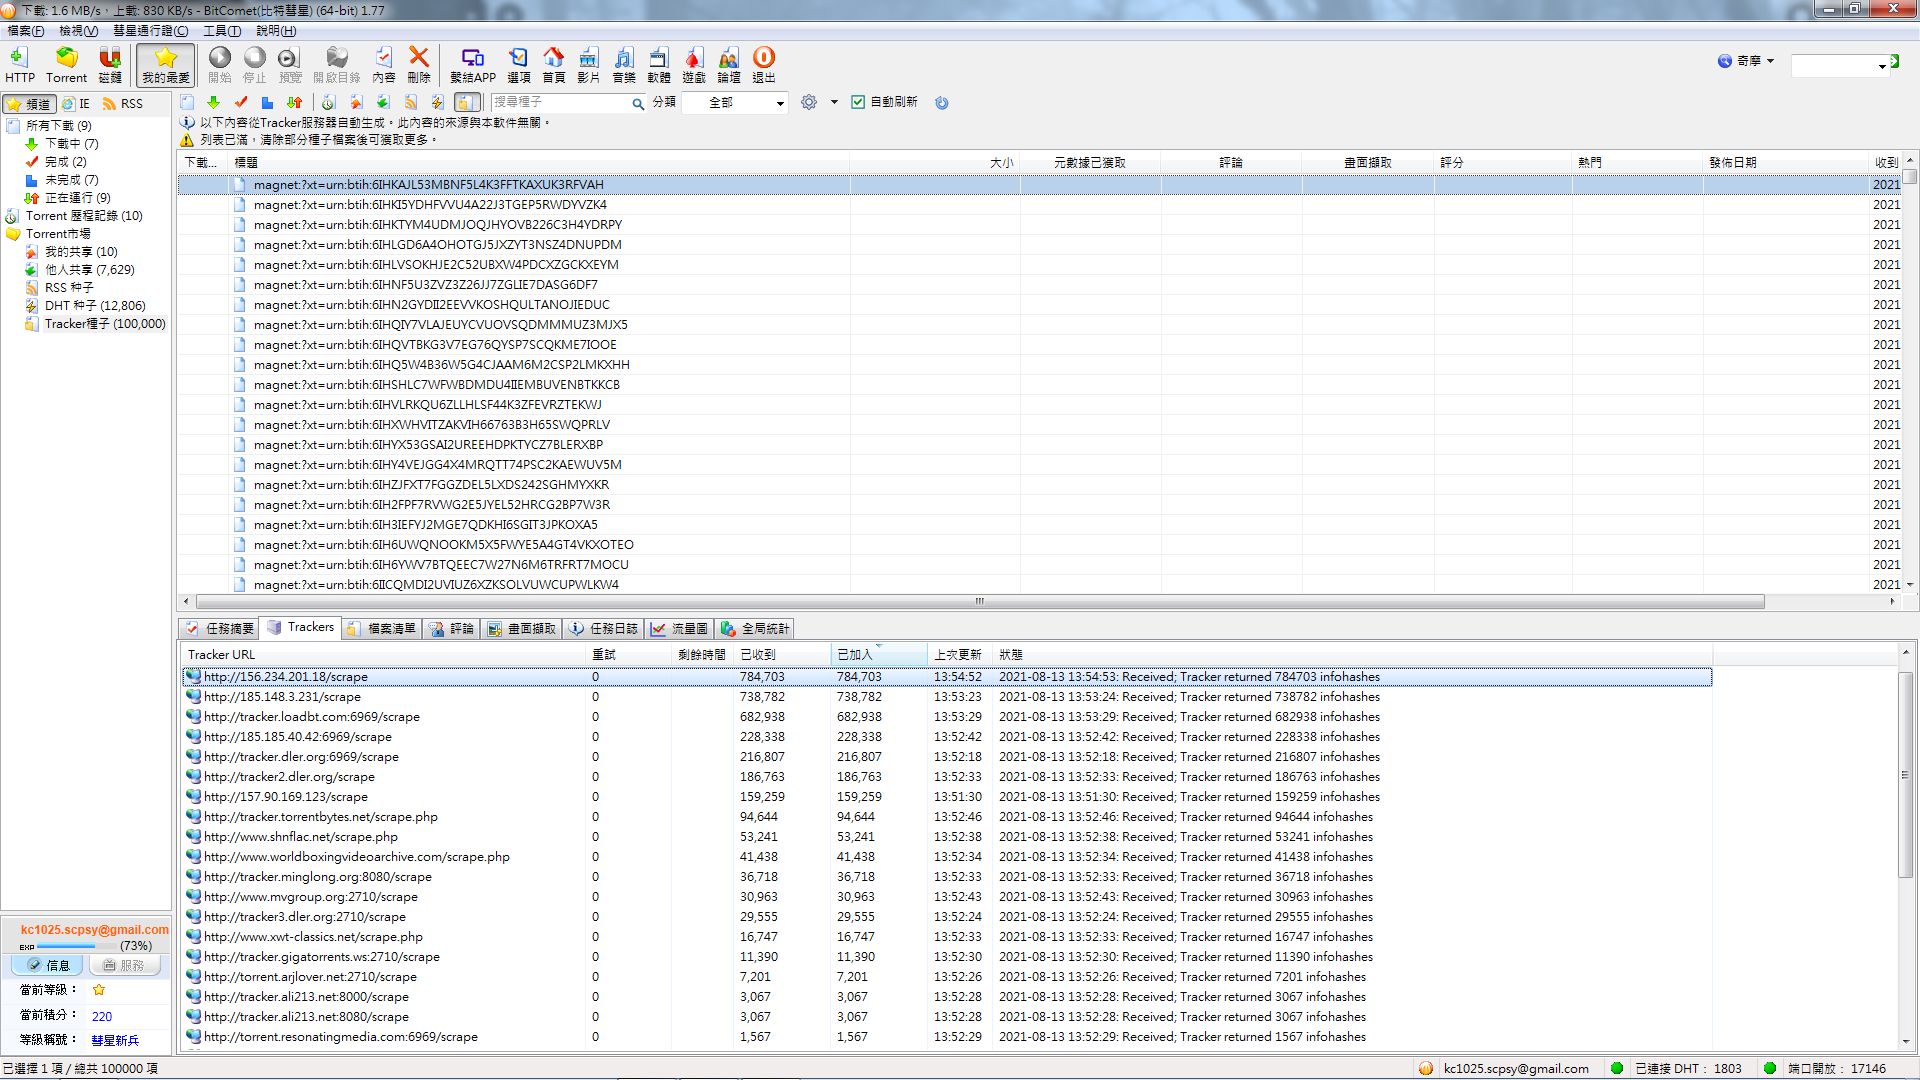The image size is (1920, 1080).
Task: Open the kc1025.scpsy@gmail.com account link
Action: click(94, 930)
